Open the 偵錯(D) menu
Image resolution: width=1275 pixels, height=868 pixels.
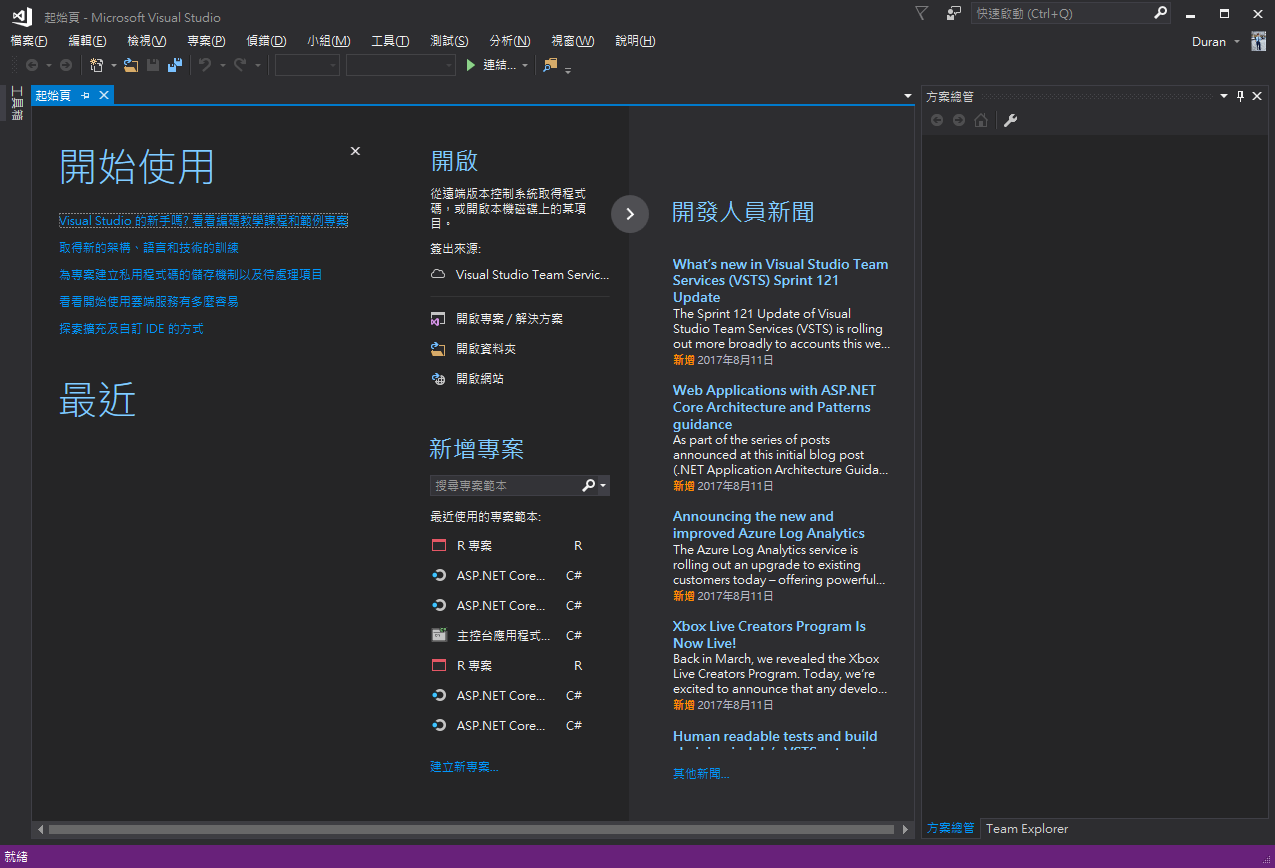coord(266,41)
